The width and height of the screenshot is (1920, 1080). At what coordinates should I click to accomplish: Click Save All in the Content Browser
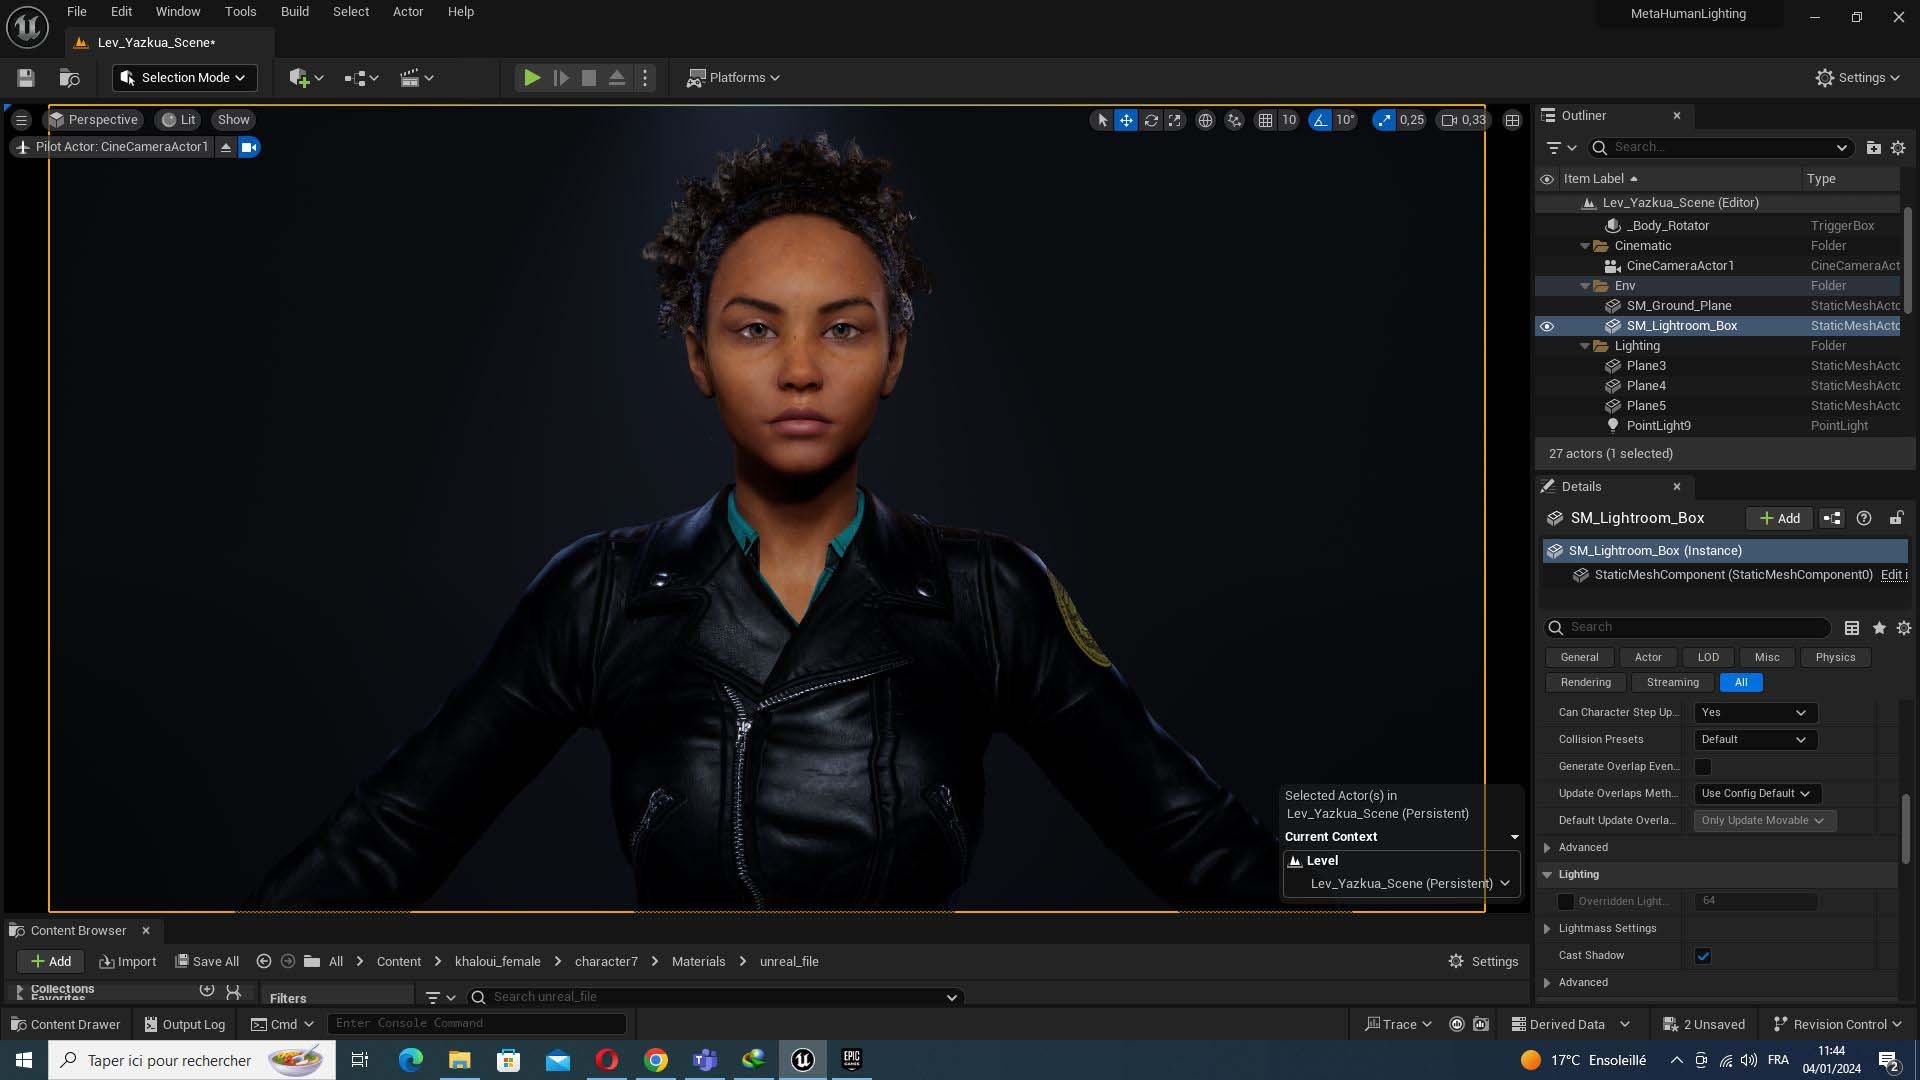point(207,962)
